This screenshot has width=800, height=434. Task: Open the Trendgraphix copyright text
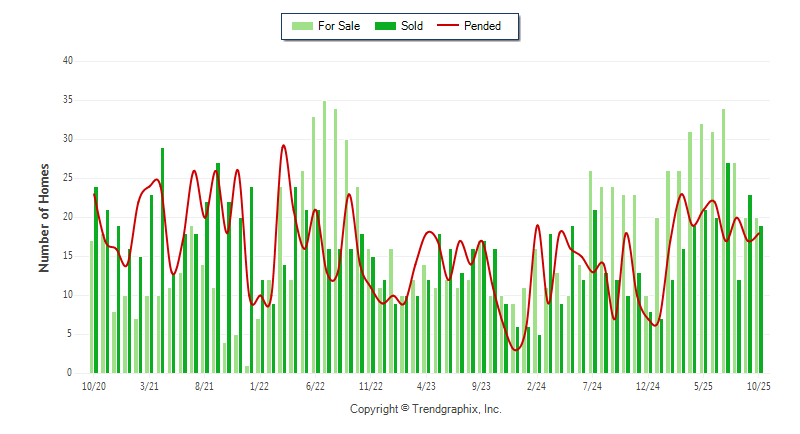425,409
